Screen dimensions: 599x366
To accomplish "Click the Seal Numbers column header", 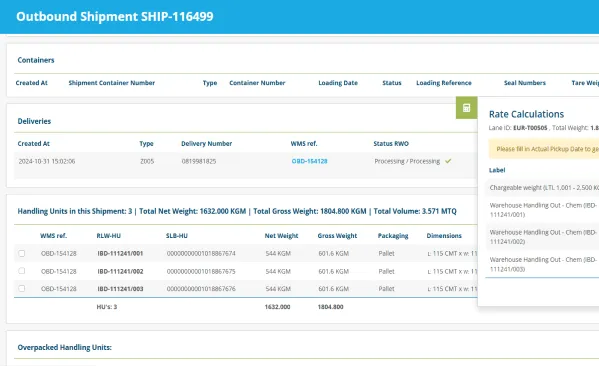I will [x=525, y=83].
